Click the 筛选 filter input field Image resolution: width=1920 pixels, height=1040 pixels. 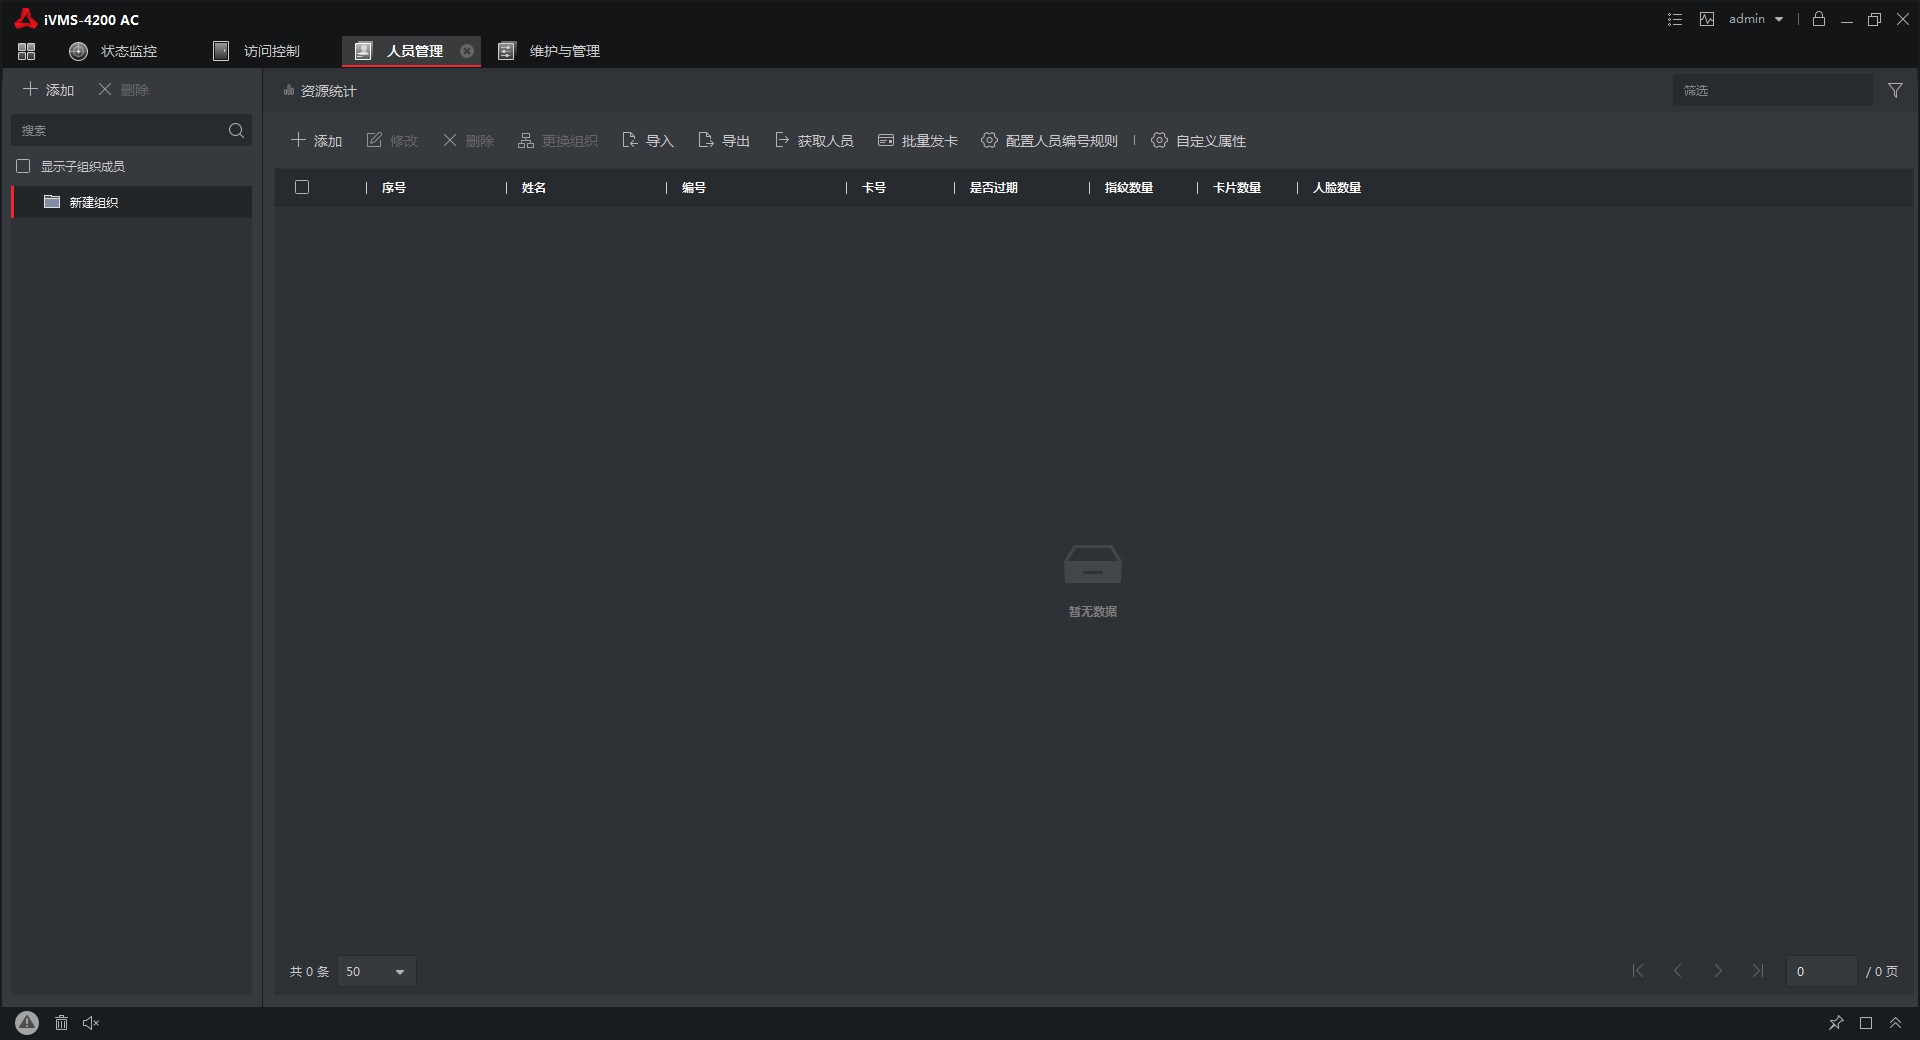1771,90
